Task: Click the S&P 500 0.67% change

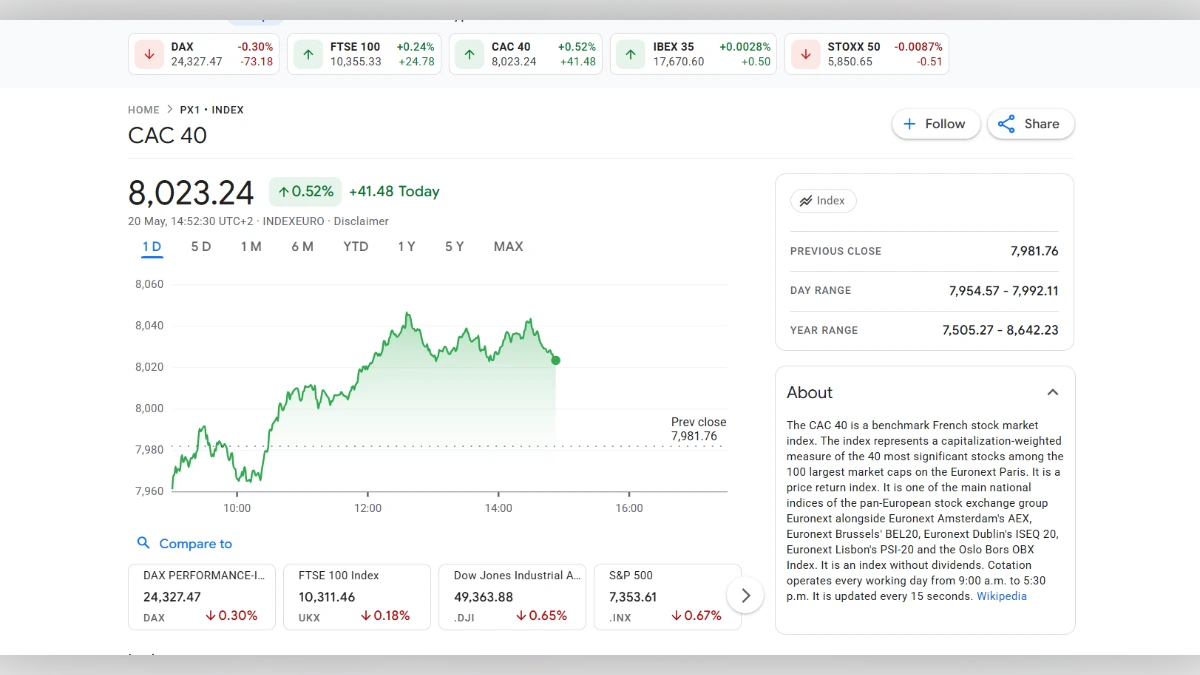Action: point(696,616)
